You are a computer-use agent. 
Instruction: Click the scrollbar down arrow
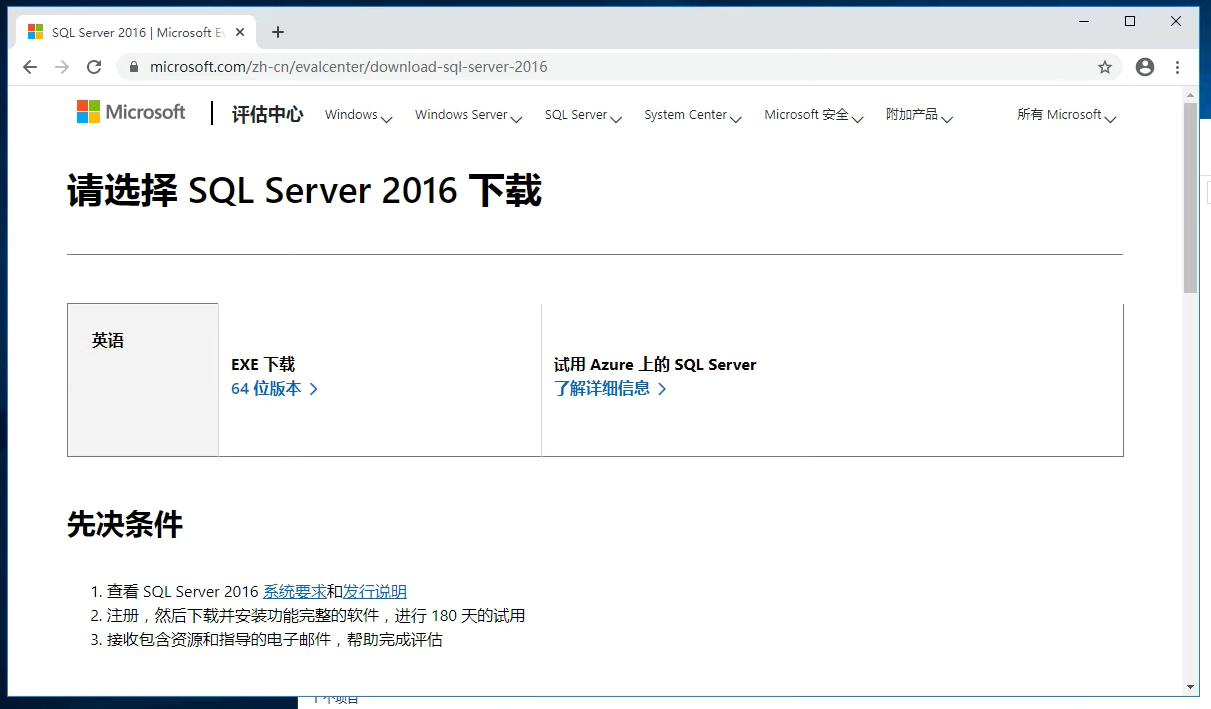(x=1190, y=687)
